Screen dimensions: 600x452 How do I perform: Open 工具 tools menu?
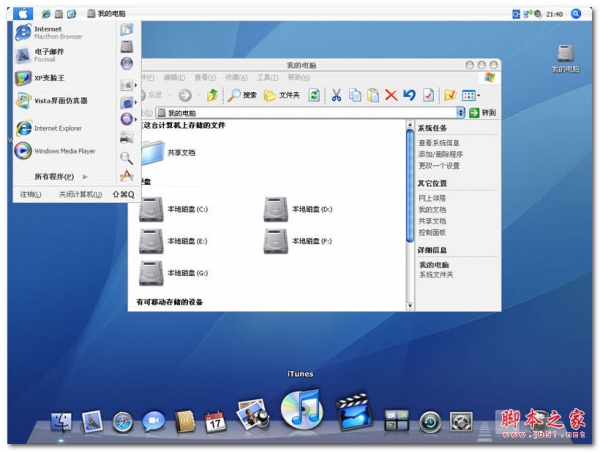pos(267,78)
